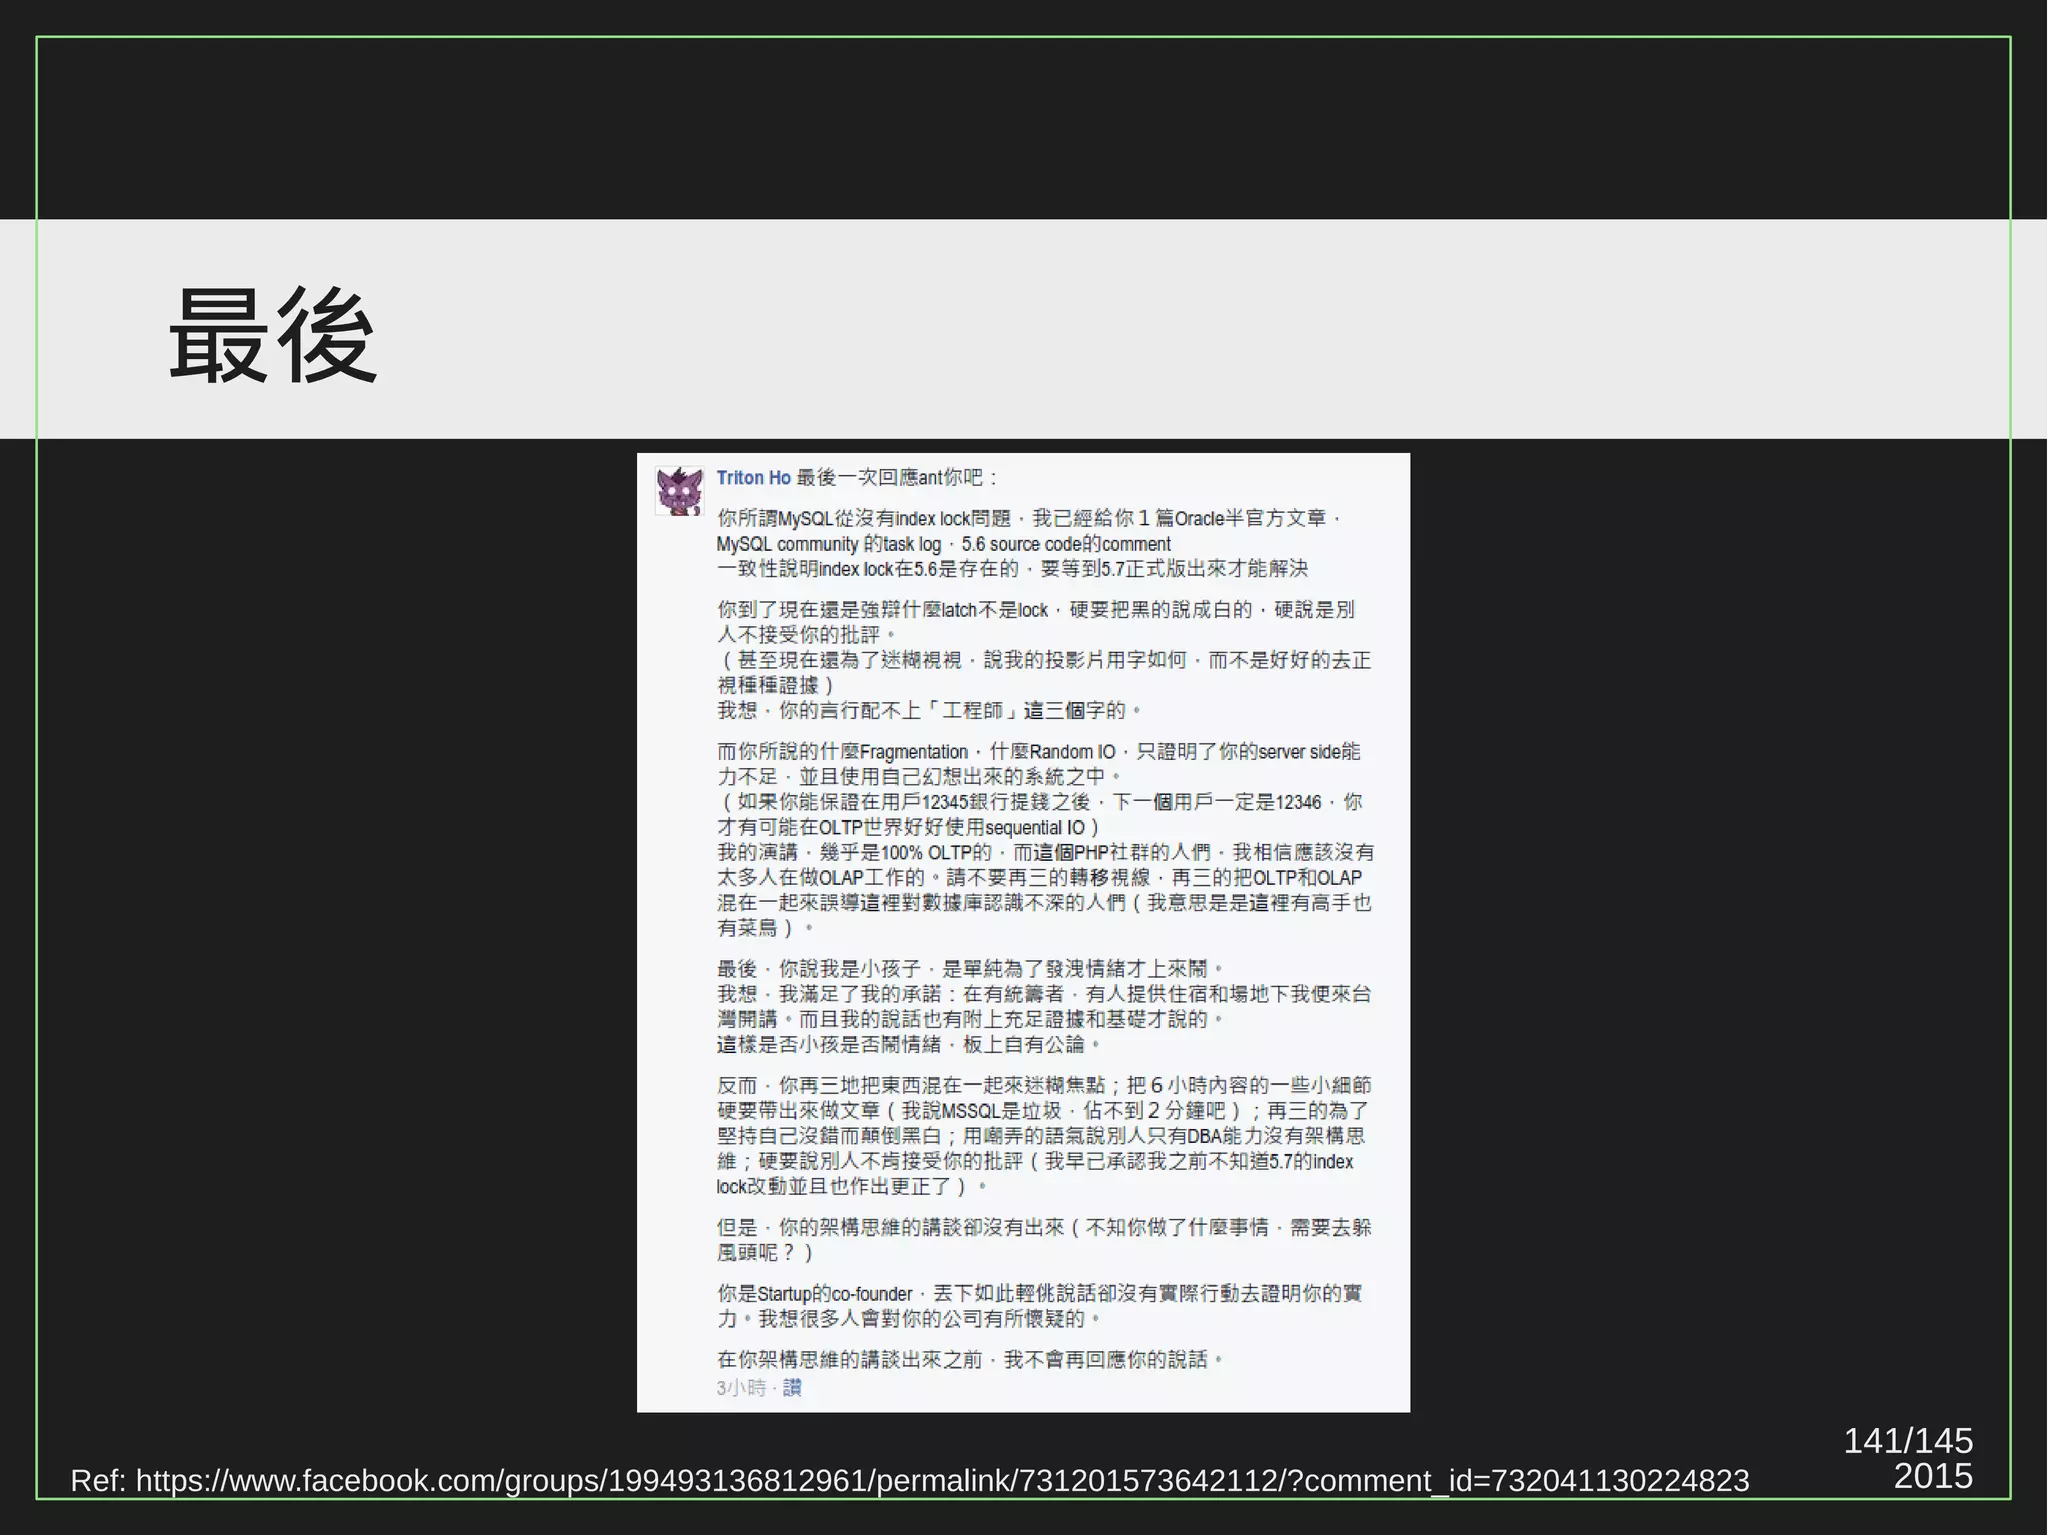
Task: Open Triton Ho's profile name link
Action: pos(753,478)
